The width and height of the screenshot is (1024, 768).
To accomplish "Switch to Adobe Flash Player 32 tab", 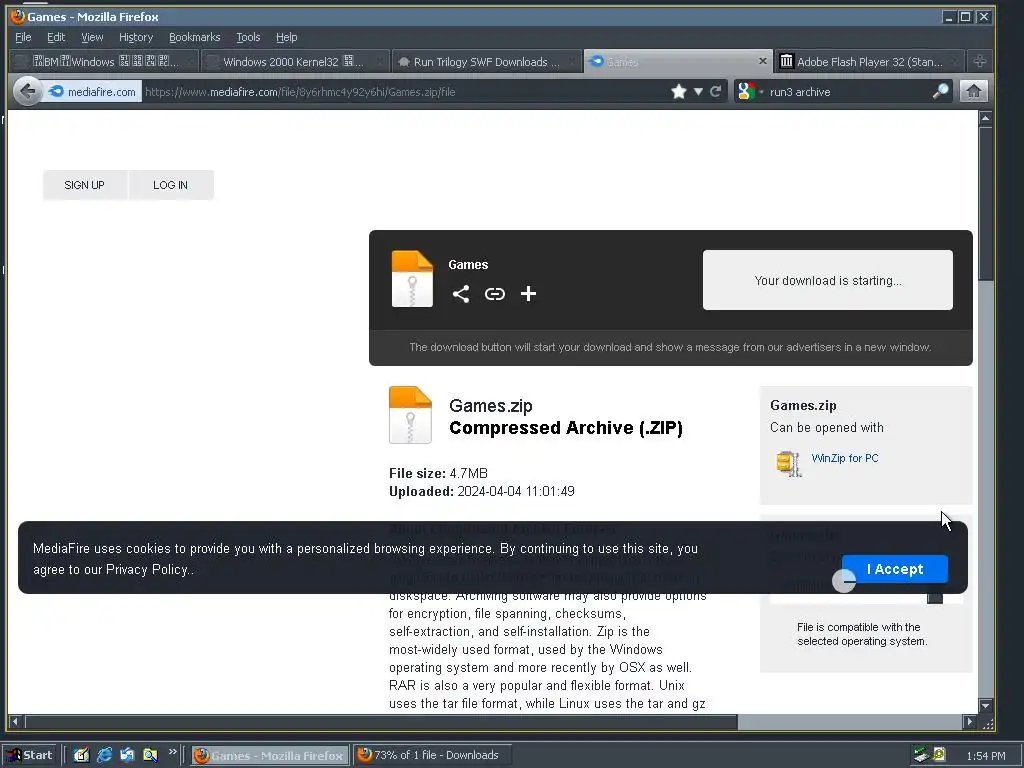I will tap(869, 61).
